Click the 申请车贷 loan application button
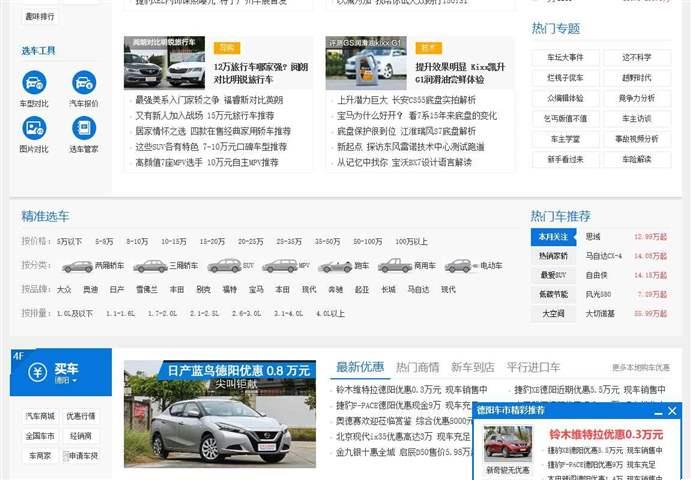 click(x=81, y=455)
